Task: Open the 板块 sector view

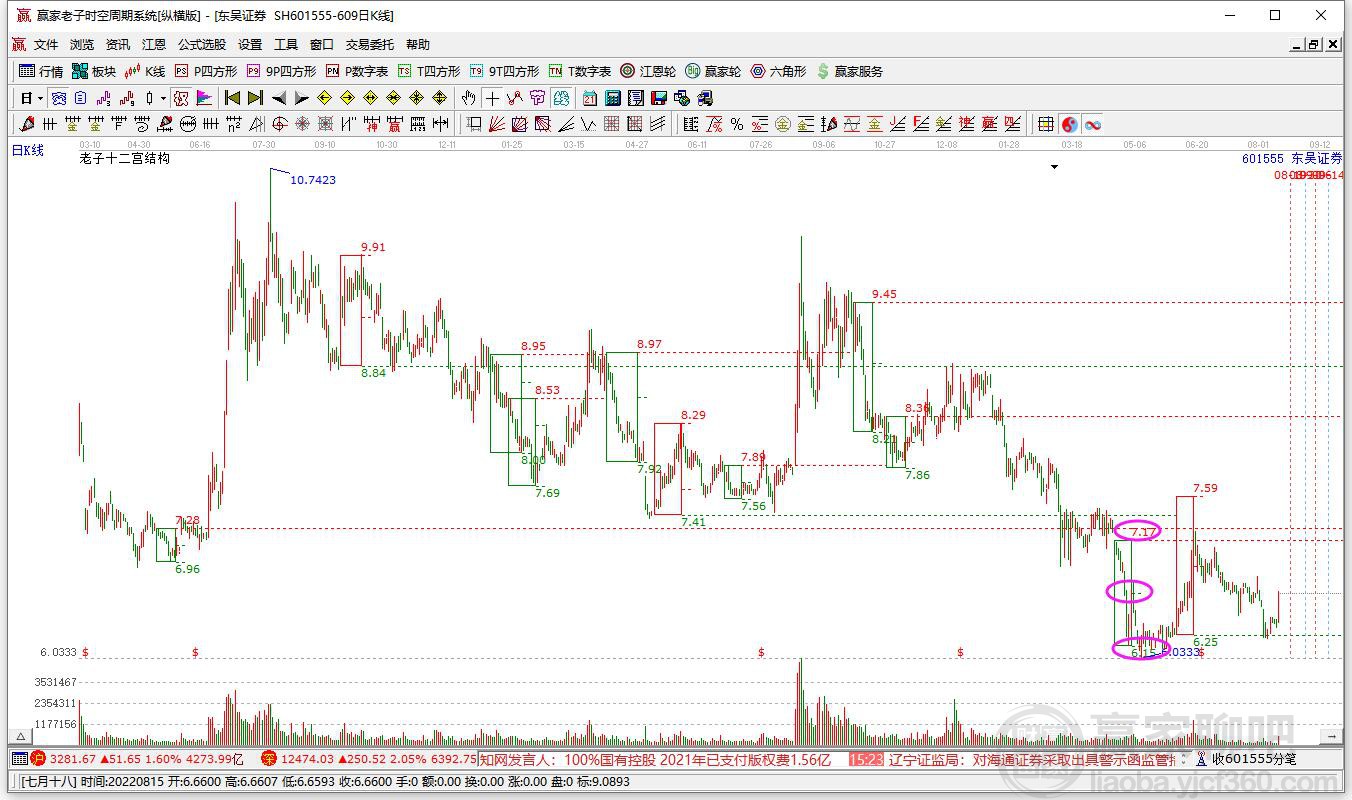Action: tap(94, 71)
